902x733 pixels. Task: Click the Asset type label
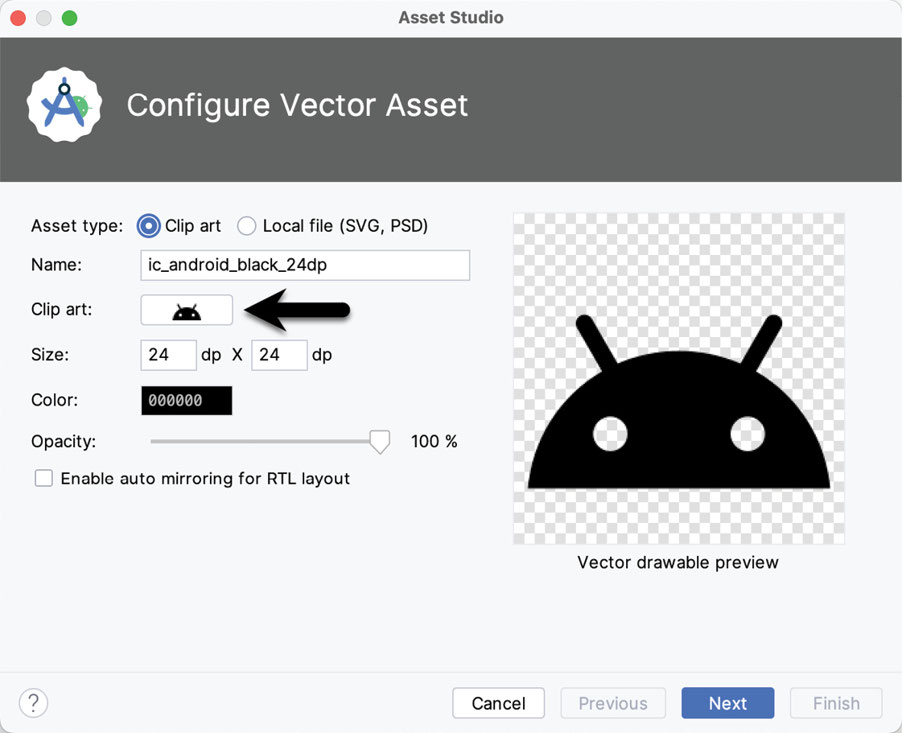(77, 226)
